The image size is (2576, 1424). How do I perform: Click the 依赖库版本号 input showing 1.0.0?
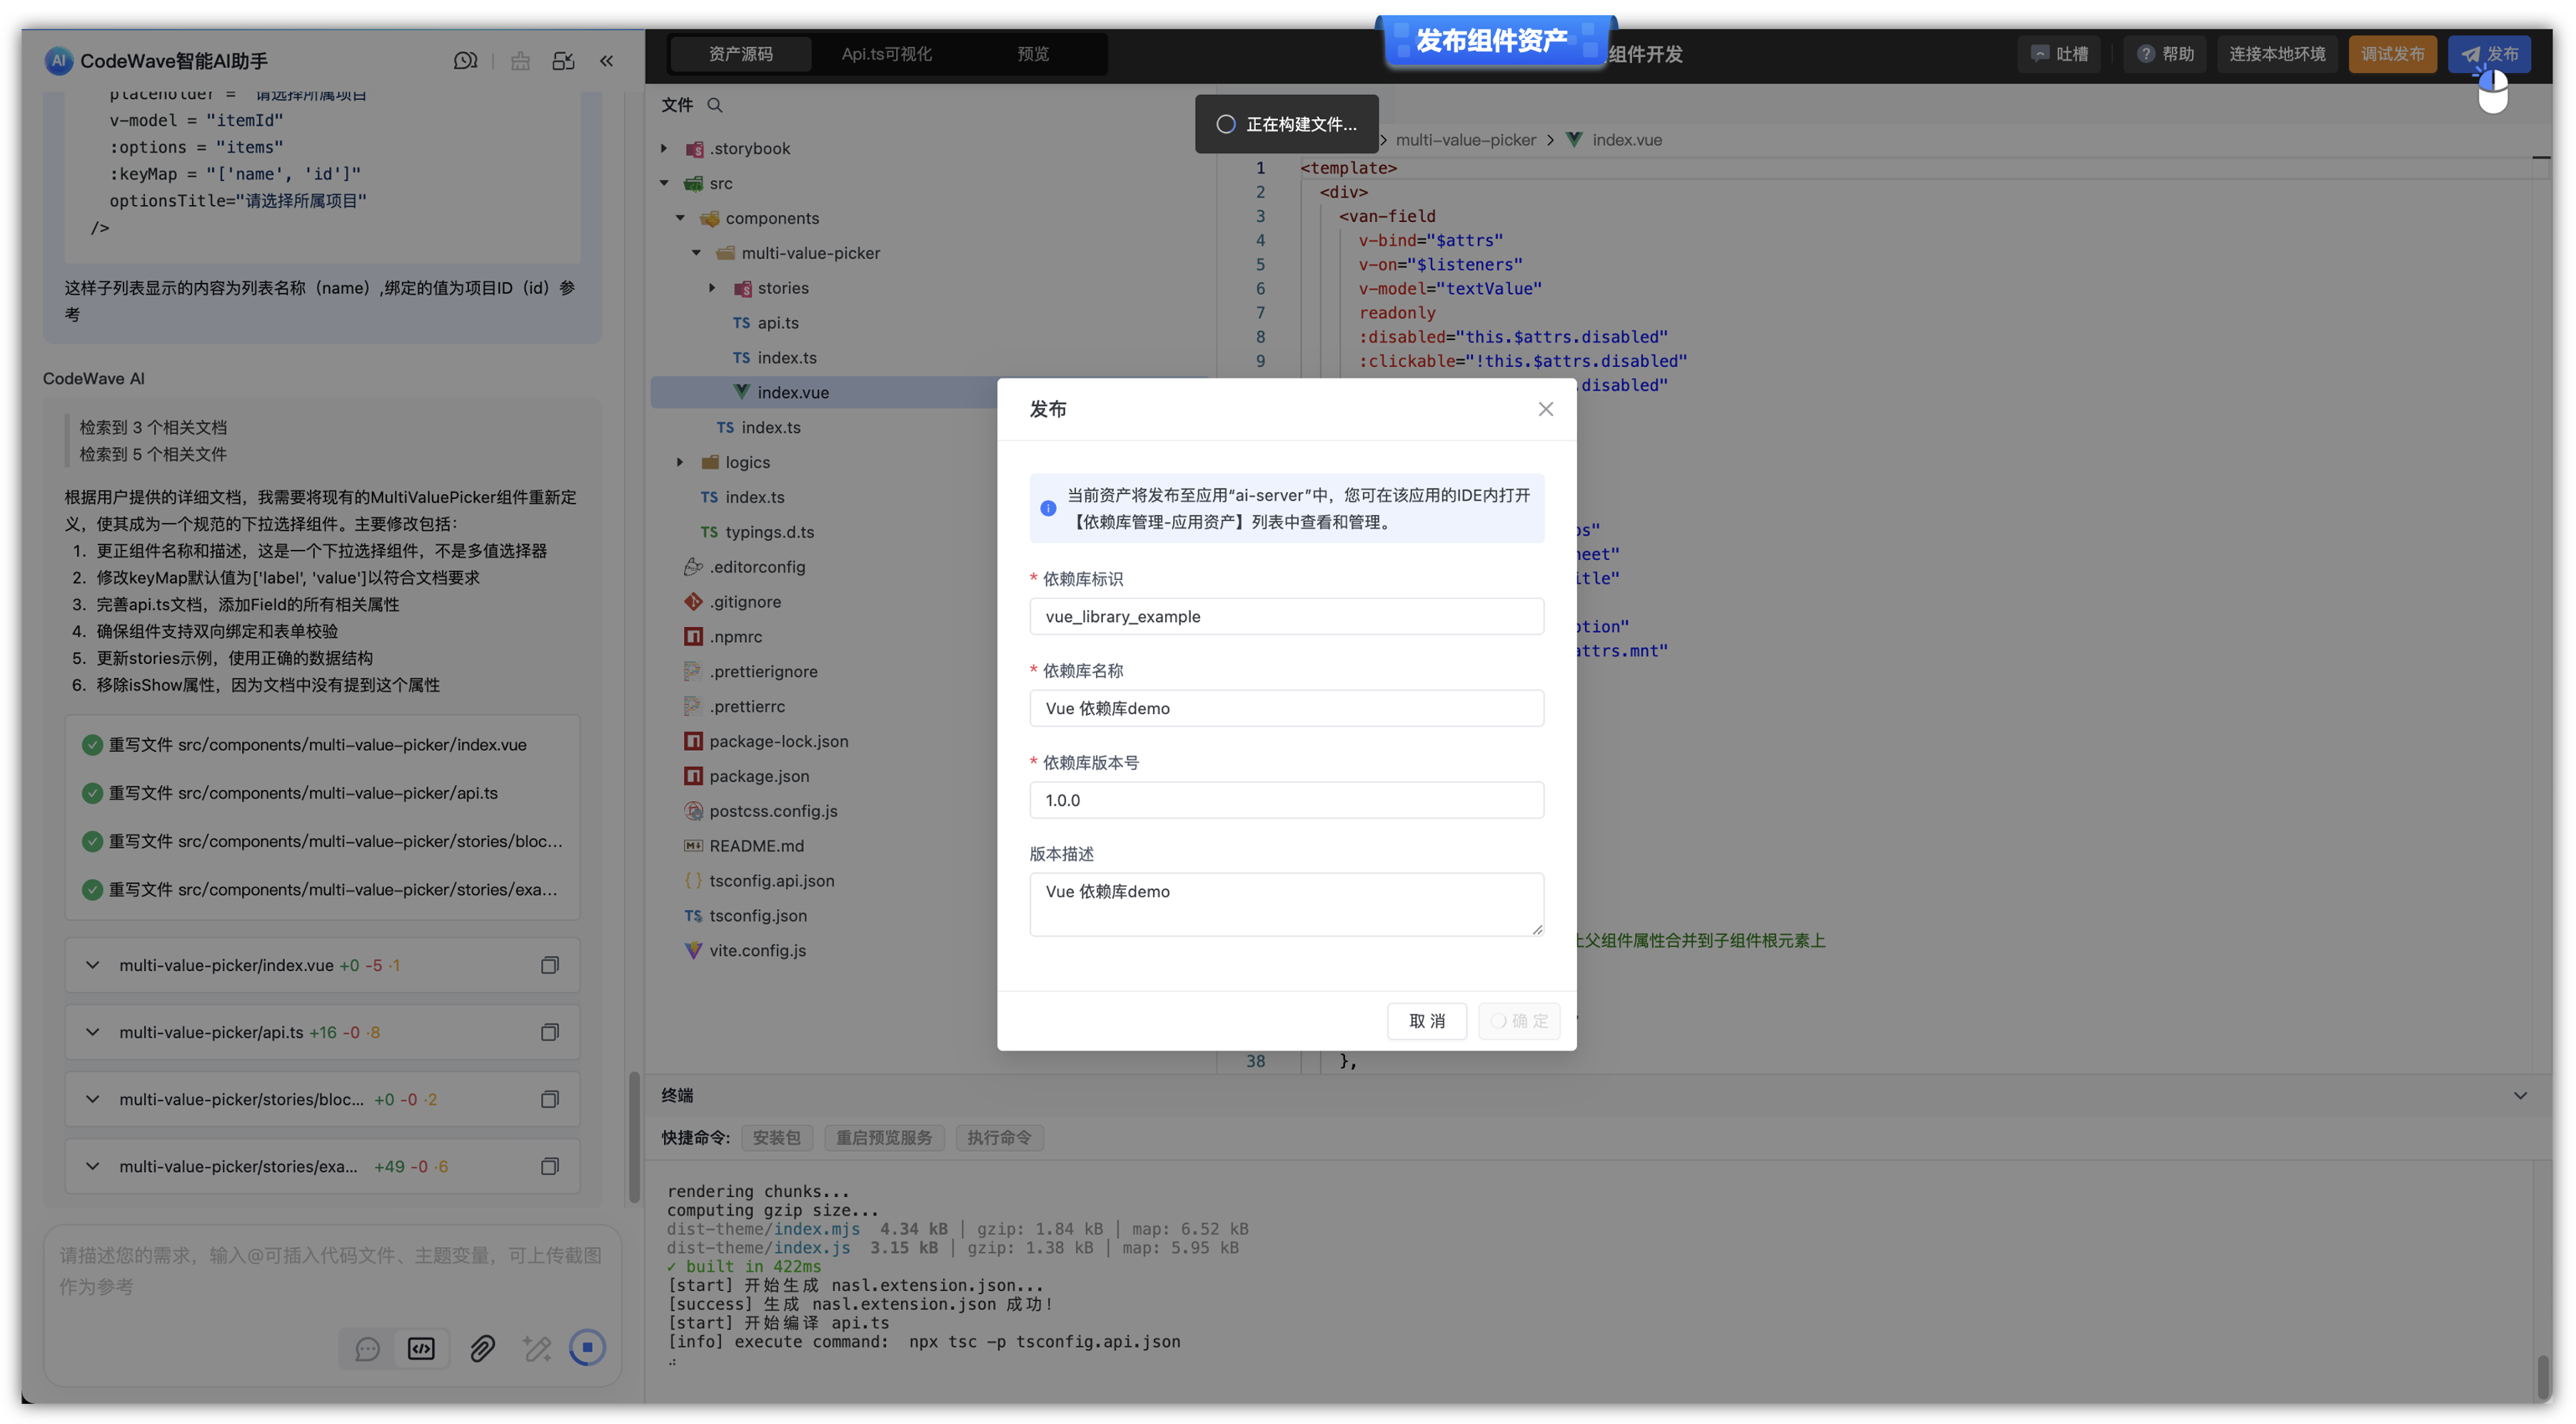(x=1286, y=800)
